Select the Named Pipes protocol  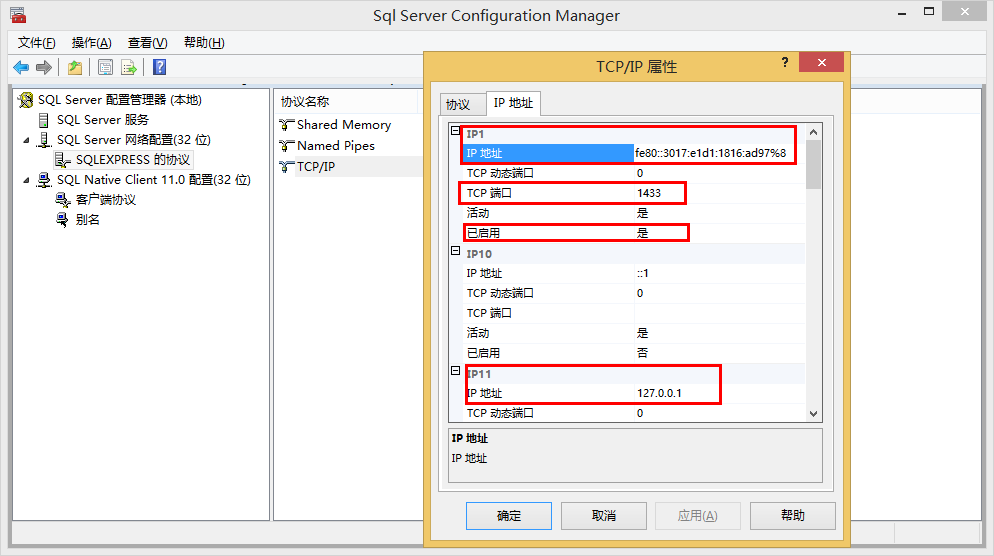[x=335, y=146]
